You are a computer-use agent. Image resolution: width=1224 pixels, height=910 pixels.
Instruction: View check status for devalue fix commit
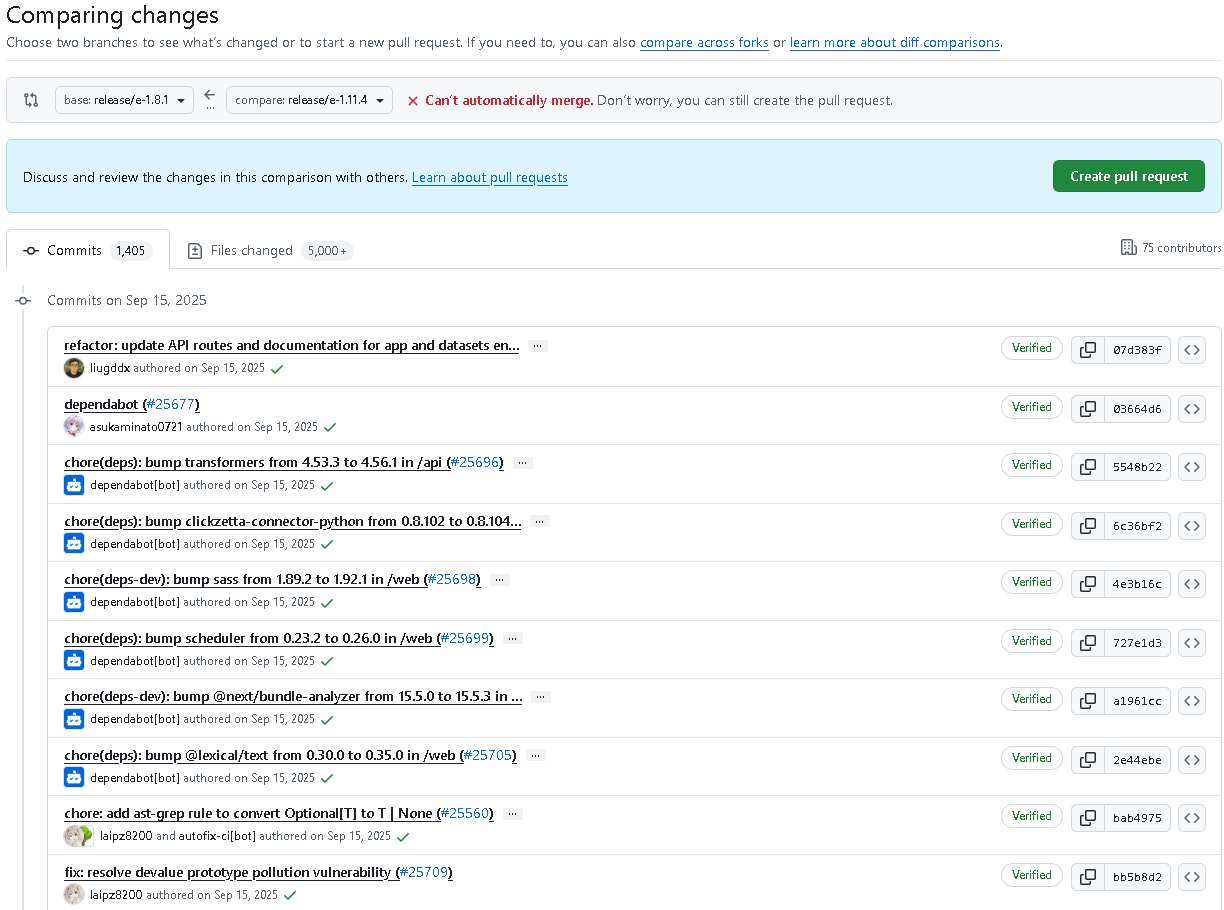pyautogui.click(x=290, y=896)
